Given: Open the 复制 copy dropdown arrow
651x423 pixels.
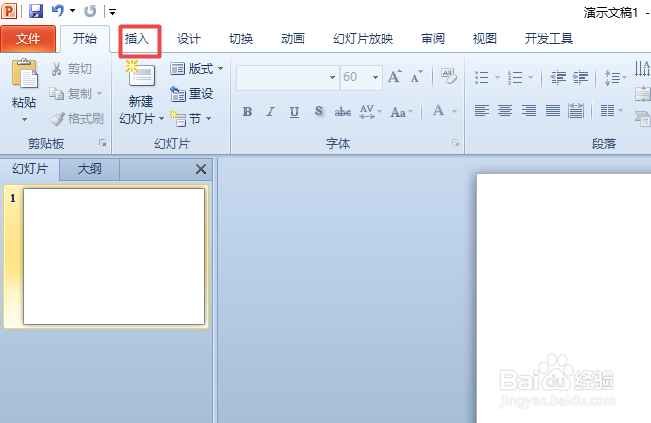Looking at the screenshot, I should point(100,94).
